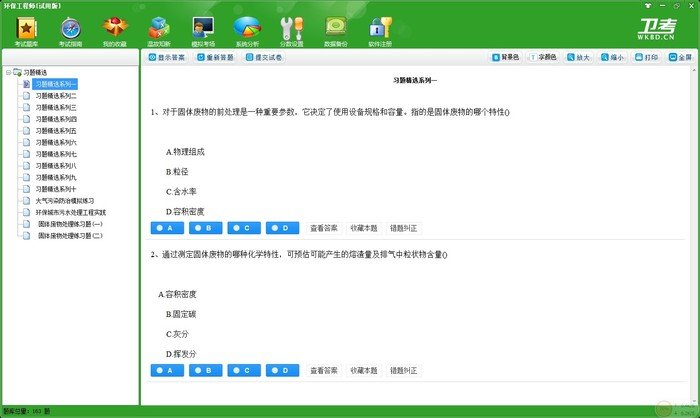Click 错题纠正 for question 1

pos(404,228)
